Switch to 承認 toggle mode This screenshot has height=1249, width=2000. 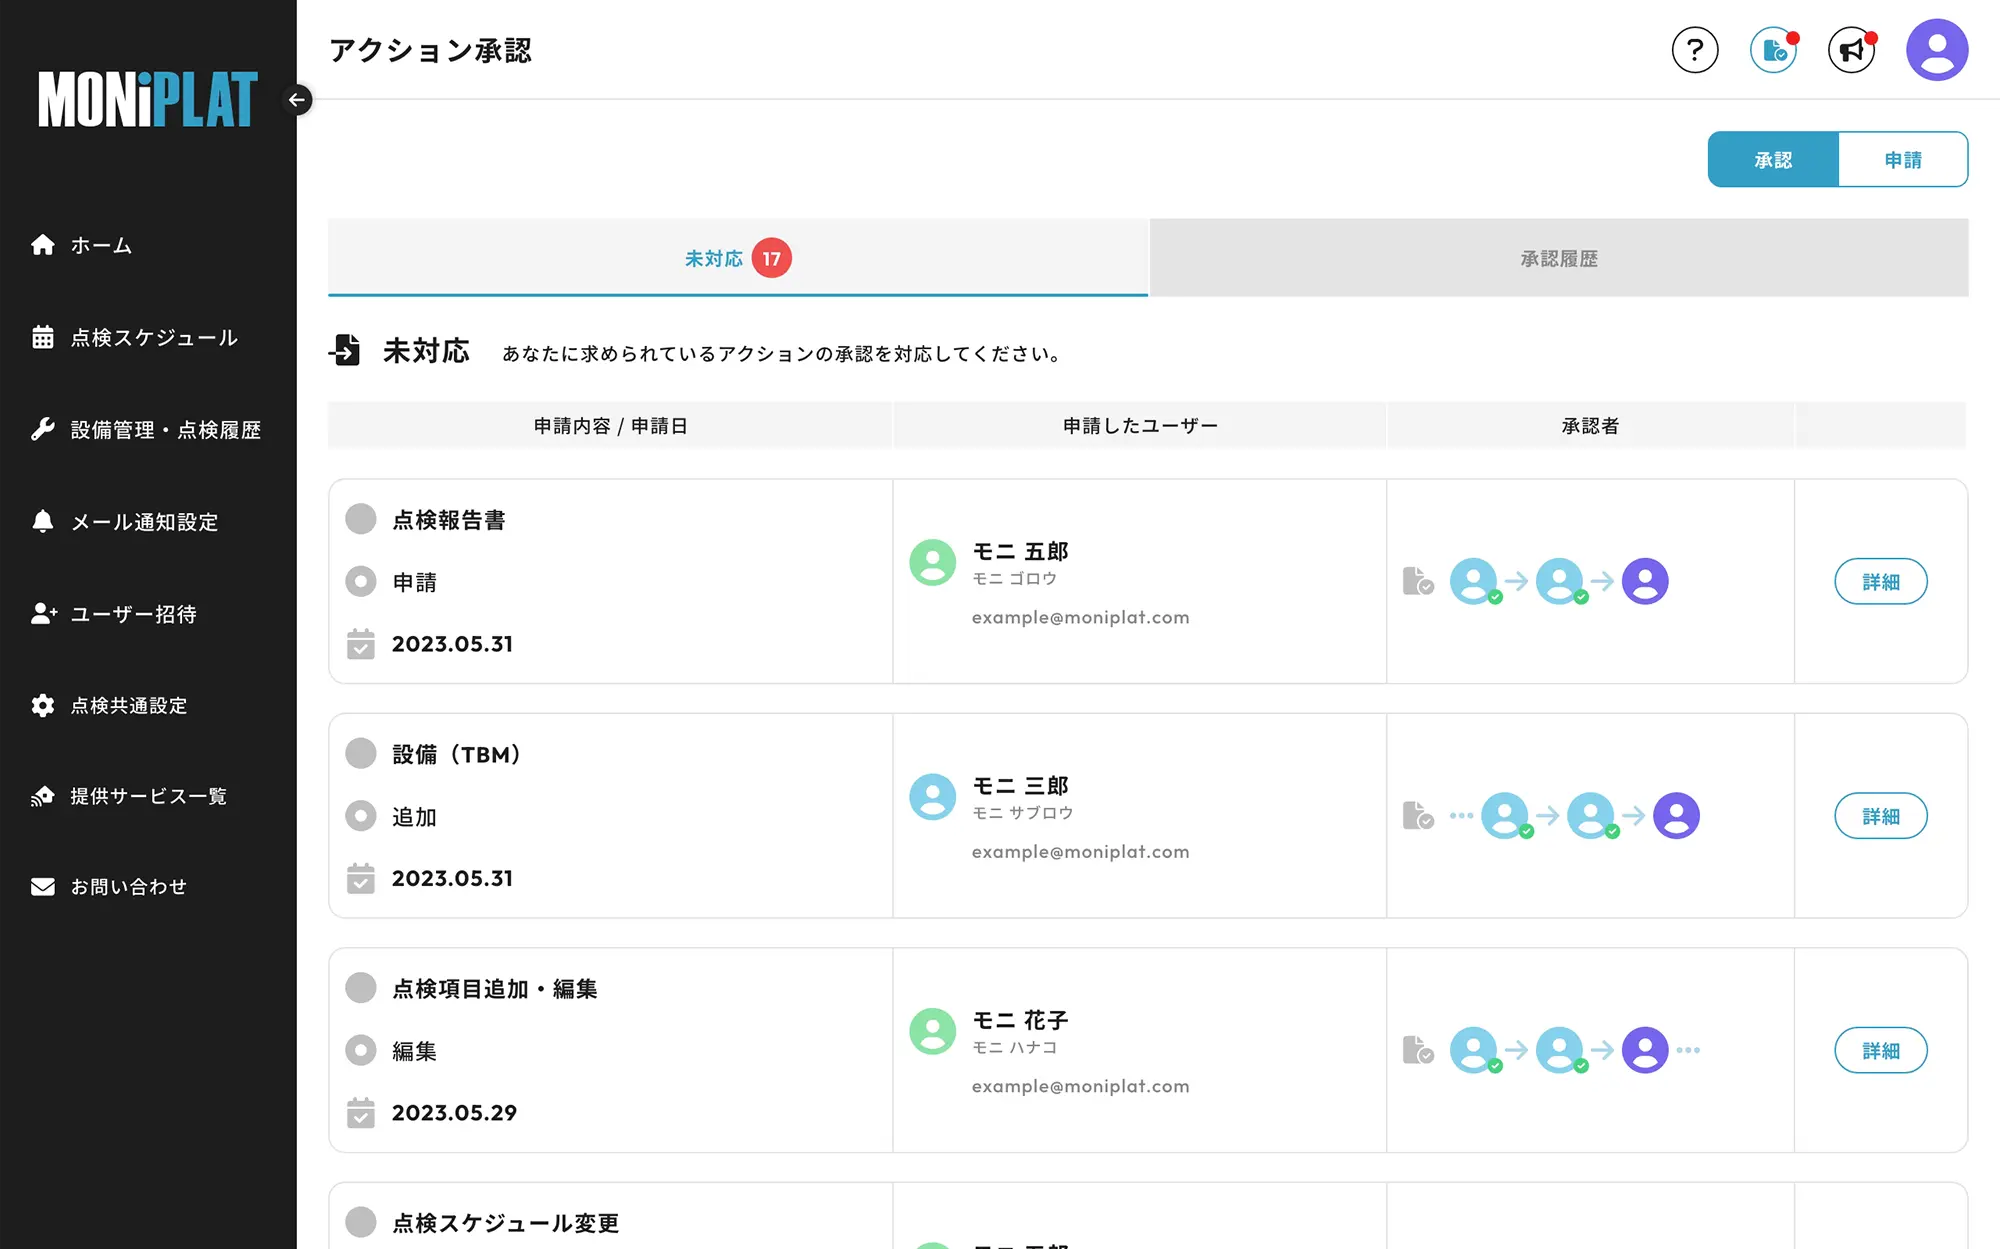1773,160
